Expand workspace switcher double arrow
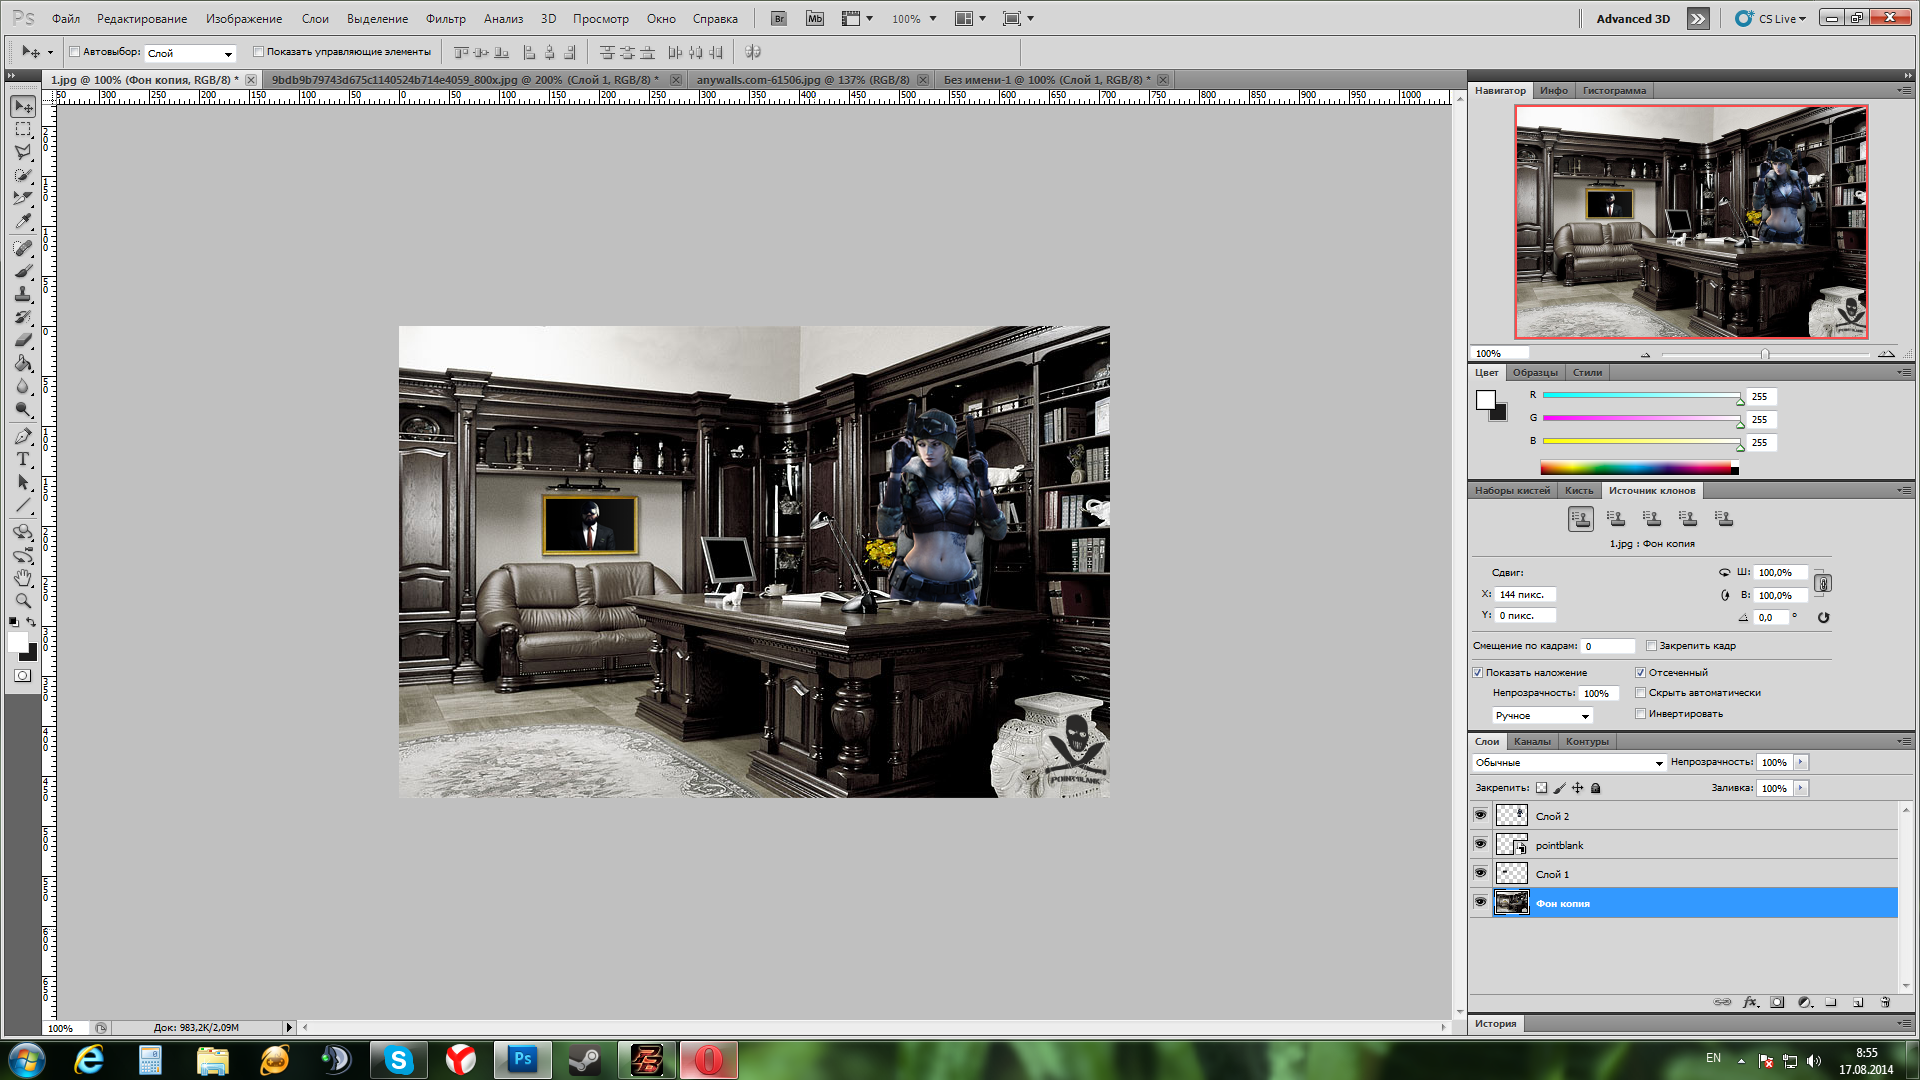The height and width of the screenshot is (1080, 1920). pos(1698,19)
